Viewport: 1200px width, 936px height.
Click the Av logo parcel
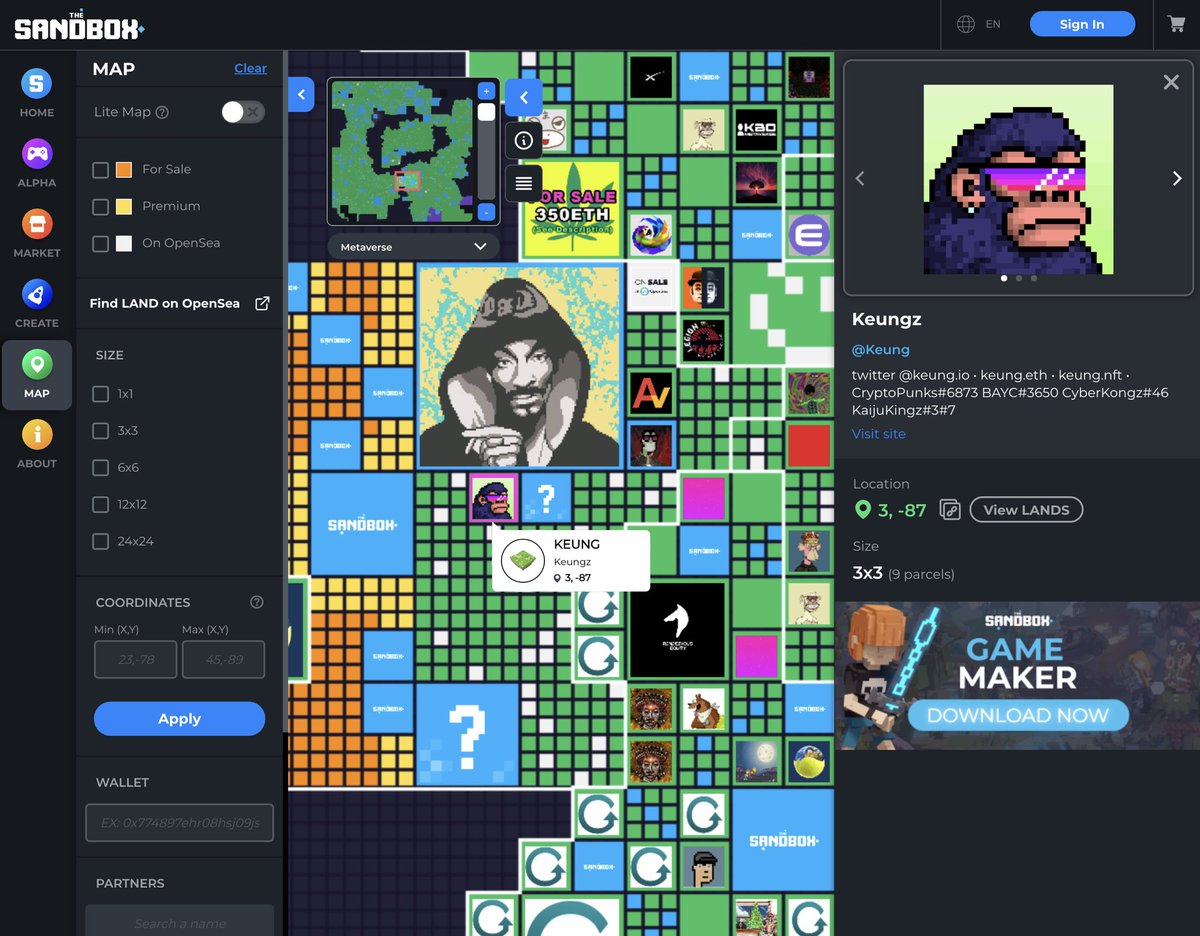652,392
